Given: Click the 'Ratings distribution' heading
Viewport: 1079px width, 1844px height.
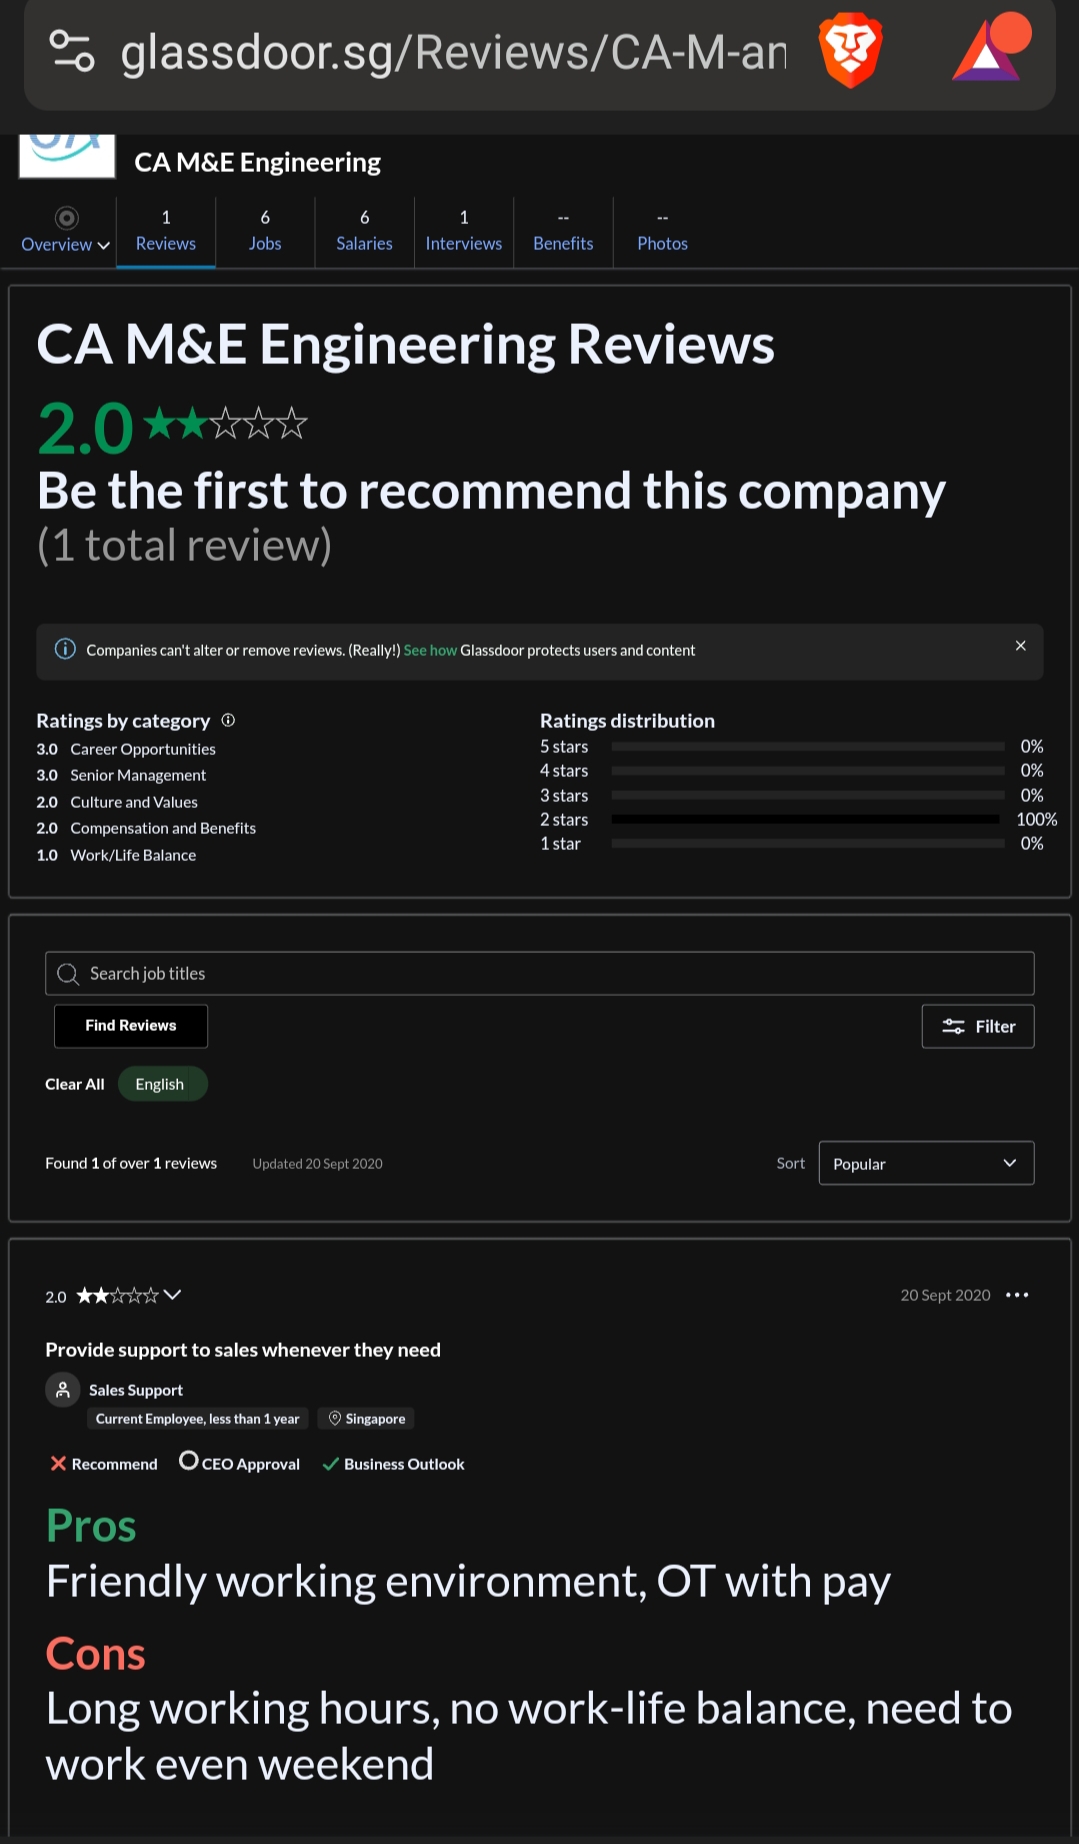Looking at the screenshot, I should click(627, 721).
